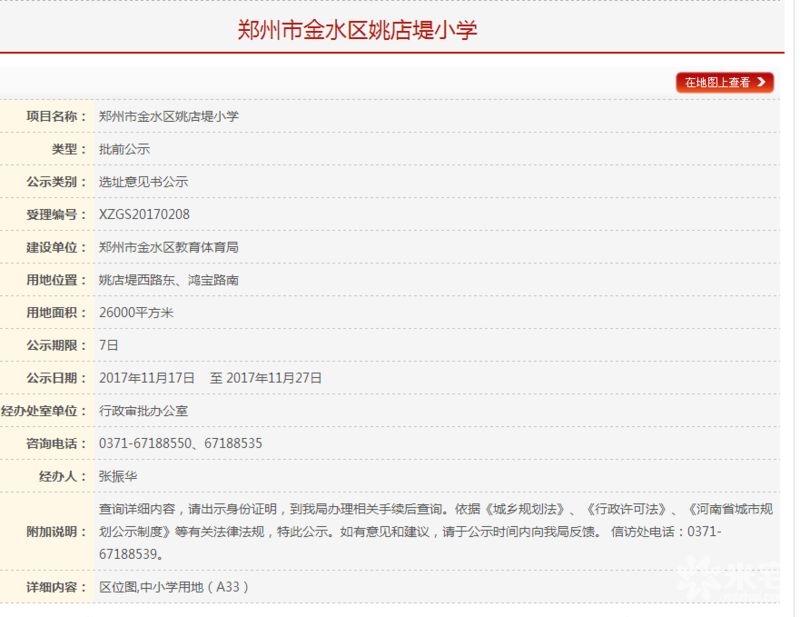The image size is (800, 617).
Task: Select start date 2017年11月17日
Action: [147, 378]
